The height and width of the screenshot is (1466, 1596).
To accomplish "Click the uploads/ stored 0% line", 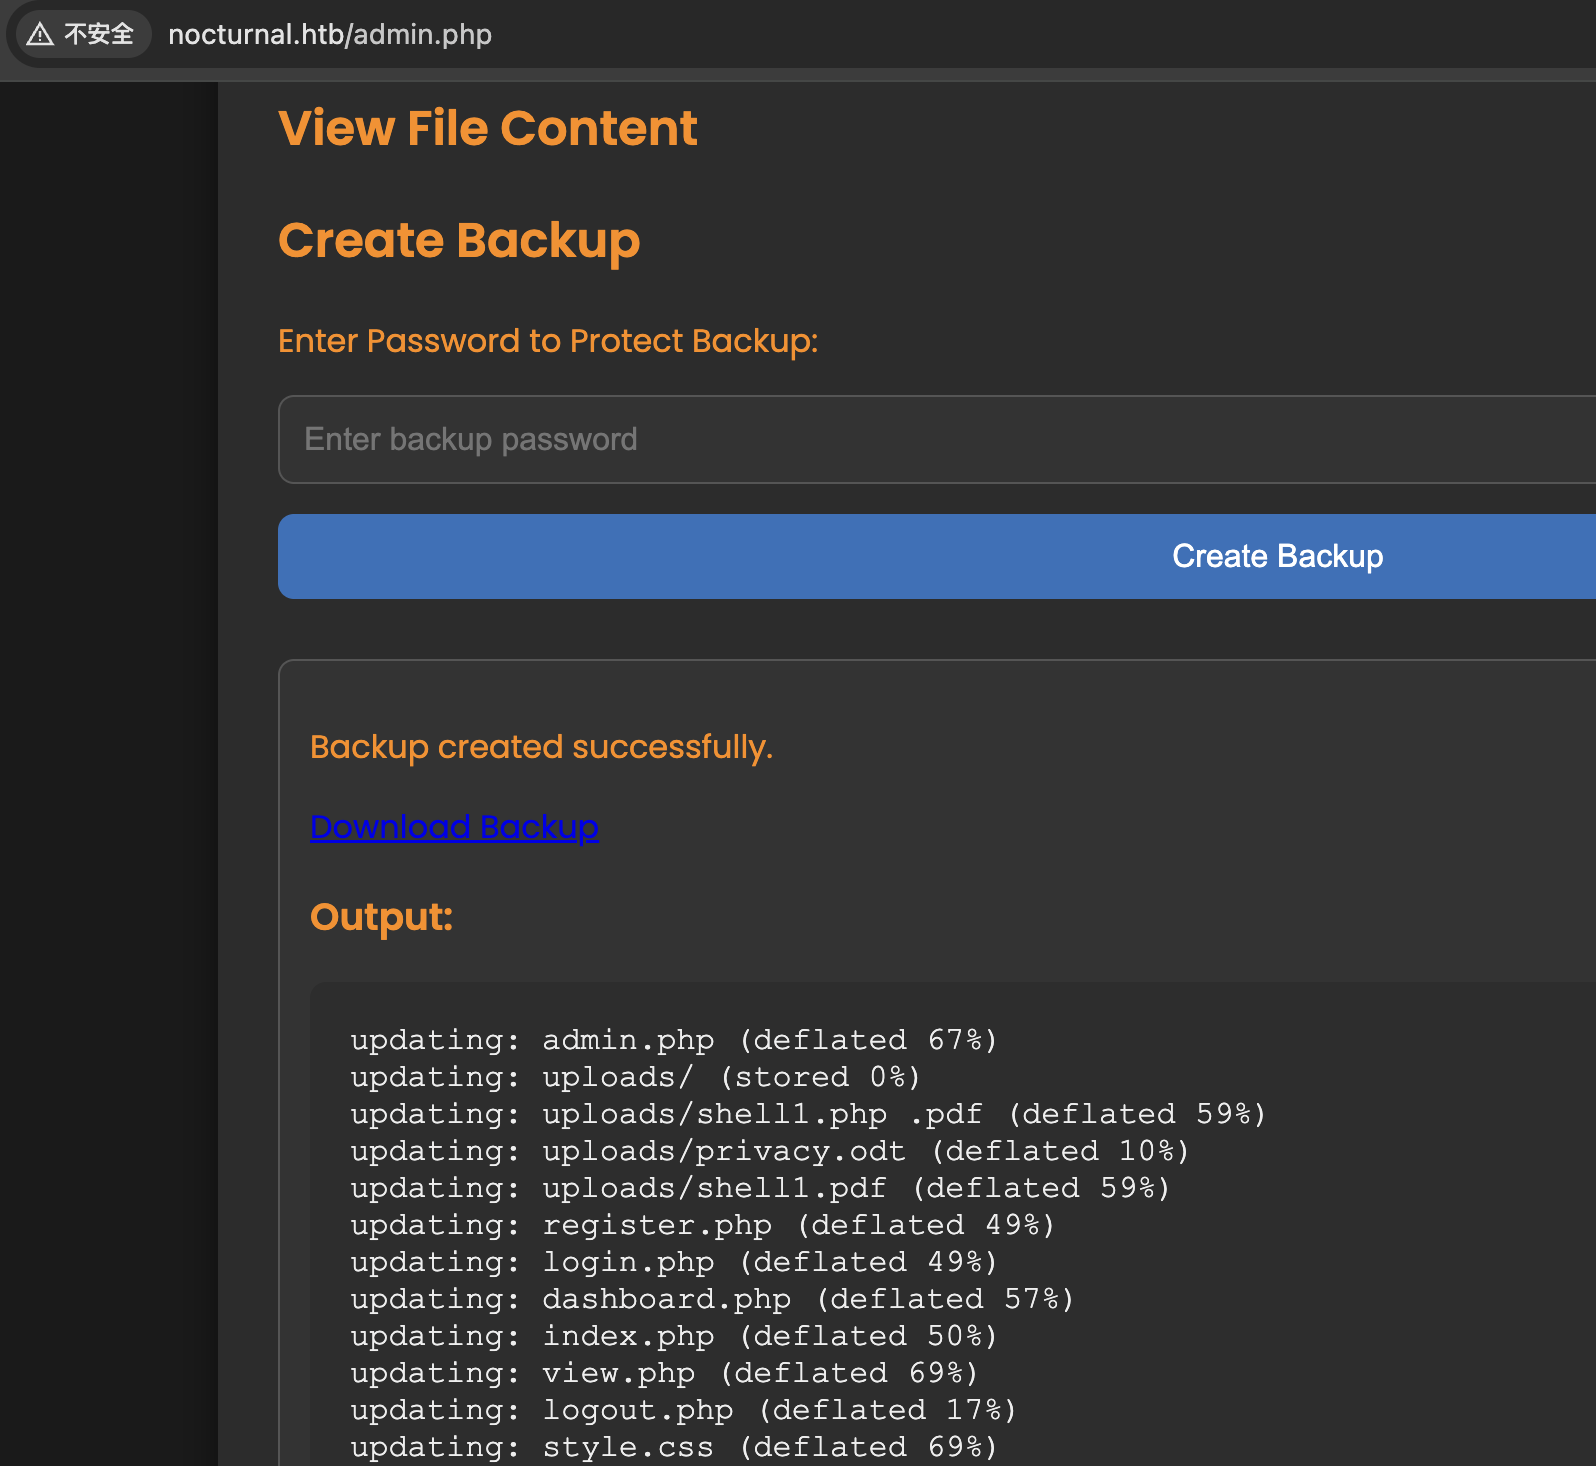I will (635, 1077).
